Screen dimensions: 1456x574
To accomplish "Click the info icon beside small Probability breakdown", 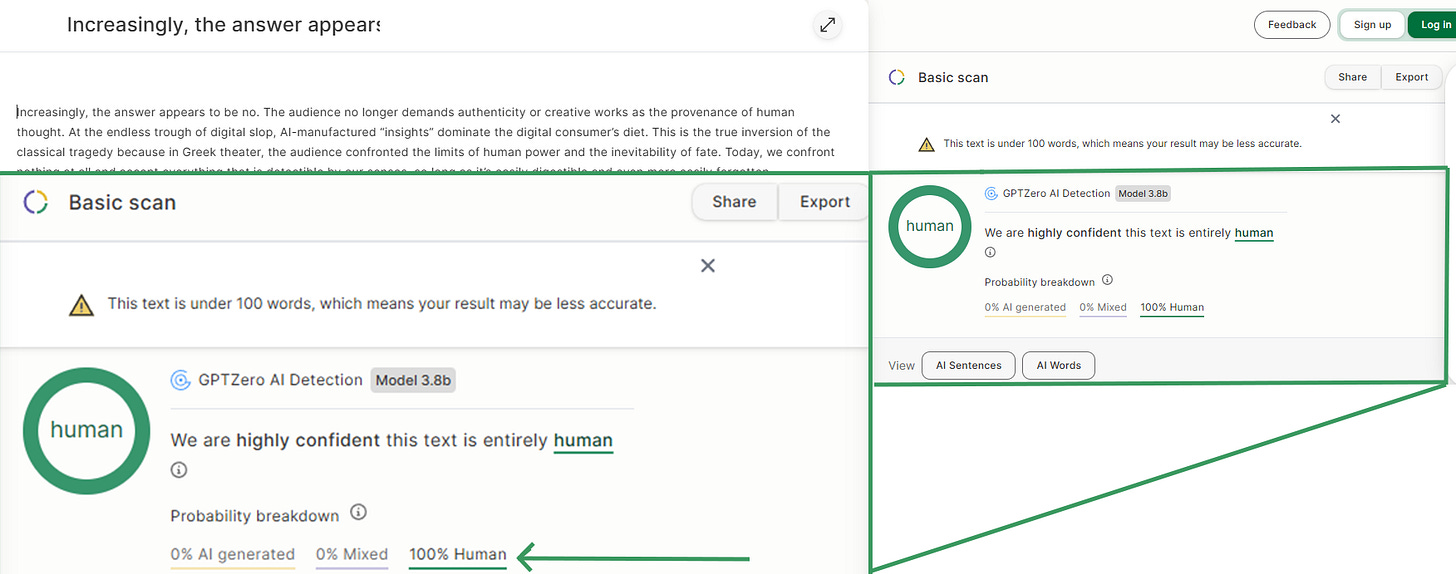I will pos(1107,281).
